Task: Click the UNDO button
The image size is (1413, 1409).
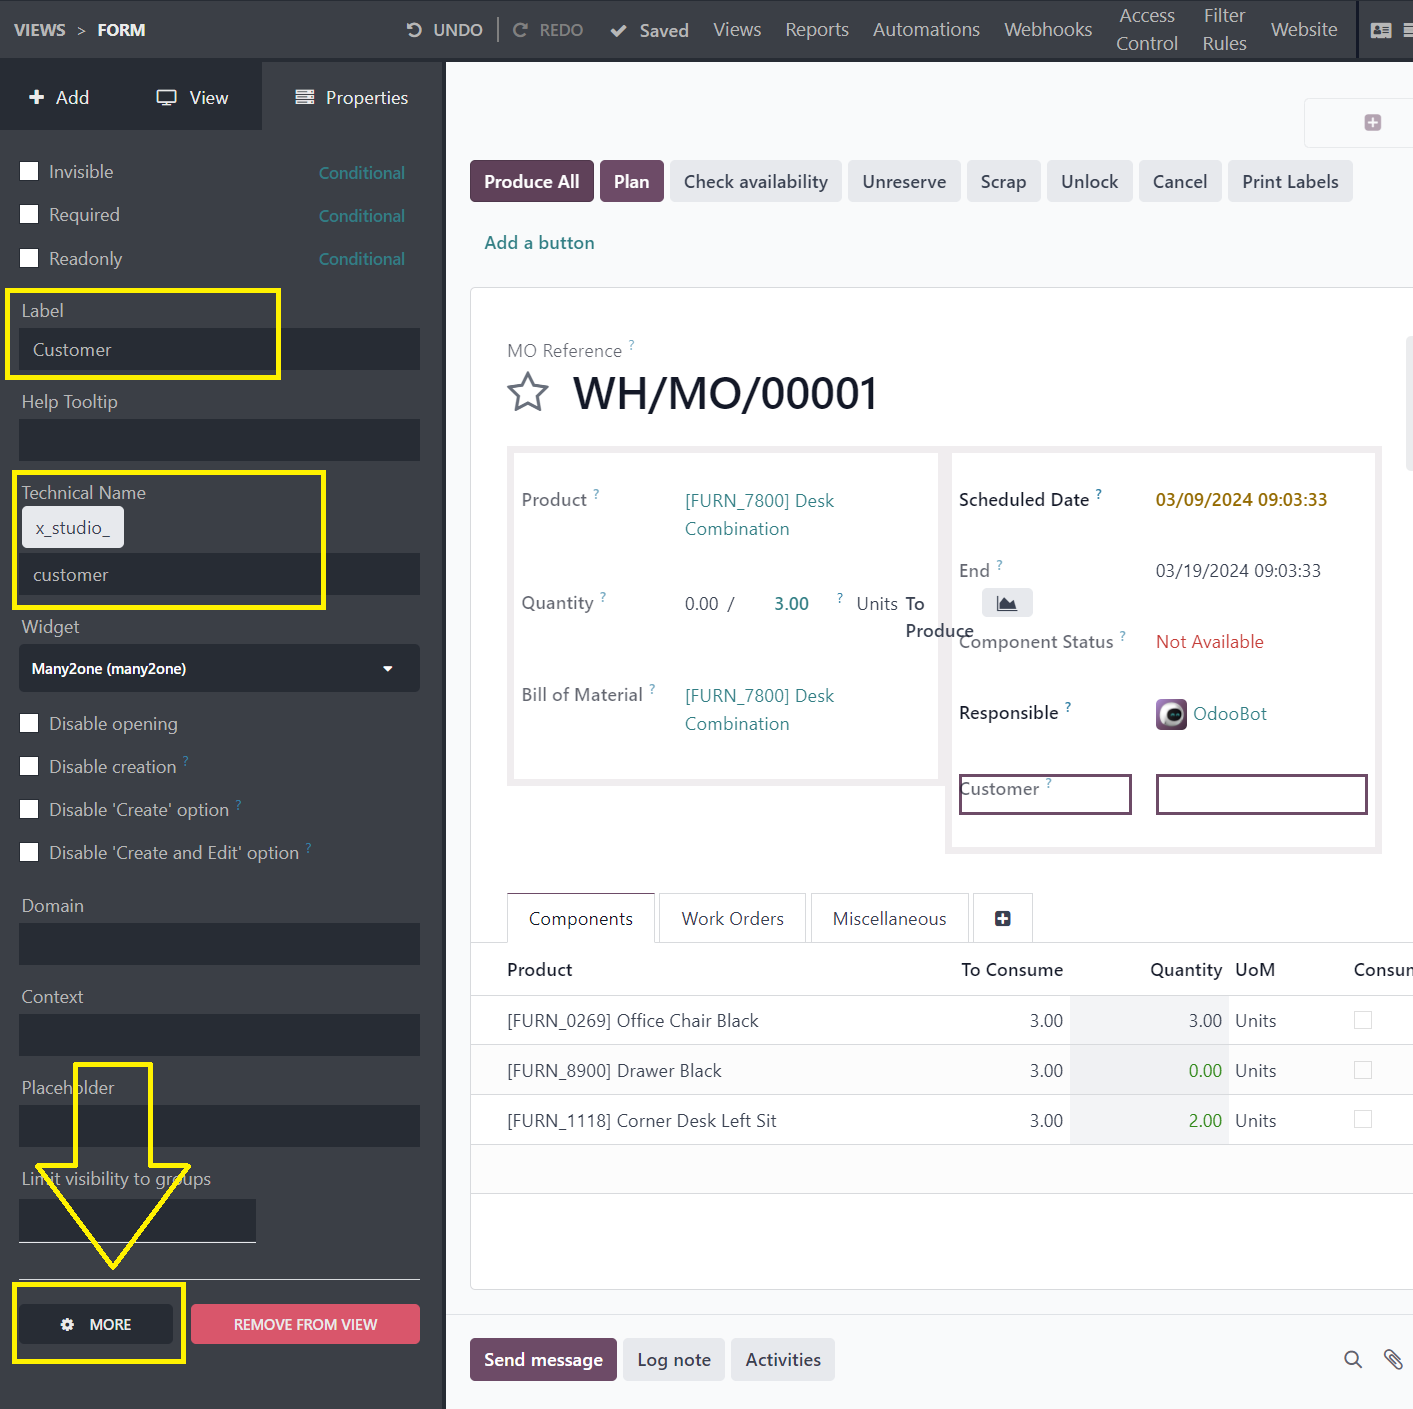Action: [444, 30]
